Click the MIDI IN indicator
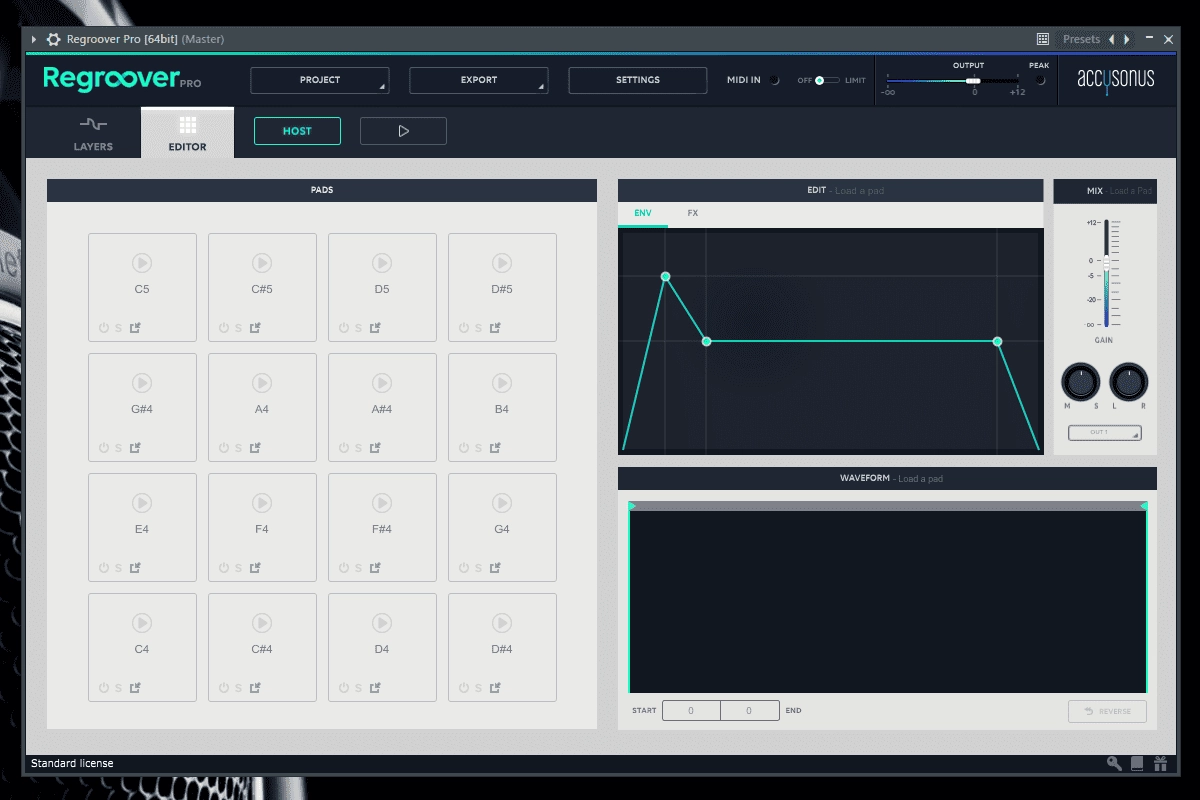The width and height of the screenshot is (1200, 800). pos(774,80)
